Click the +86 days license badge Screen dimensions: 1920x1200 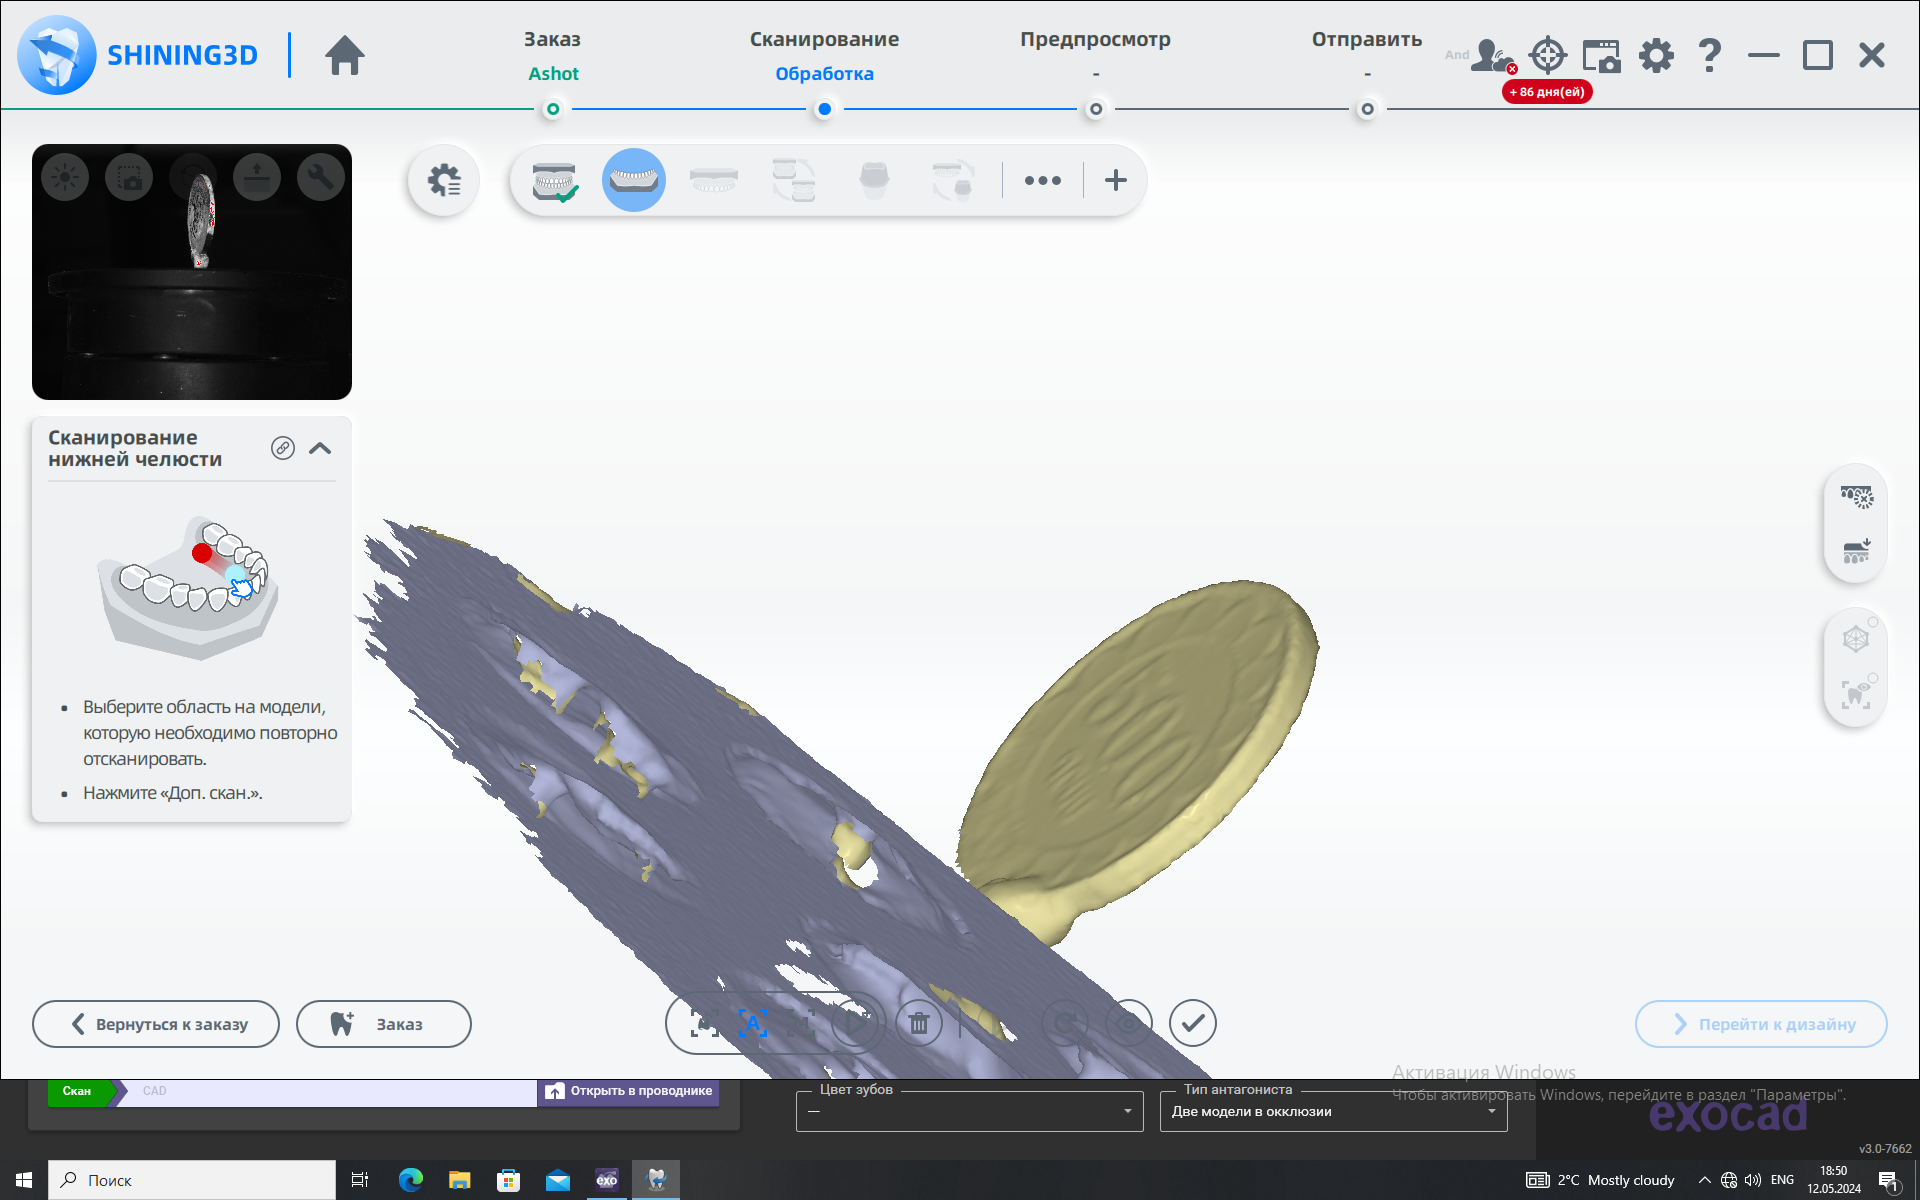point(1547,92)
